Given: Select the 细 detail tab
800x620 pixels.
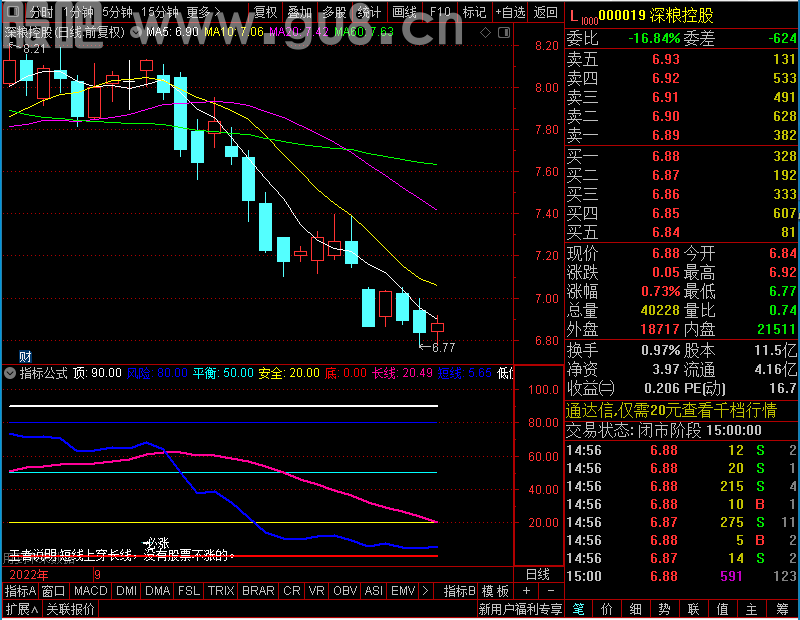Looking at the screenshot, I should point(636,609).
